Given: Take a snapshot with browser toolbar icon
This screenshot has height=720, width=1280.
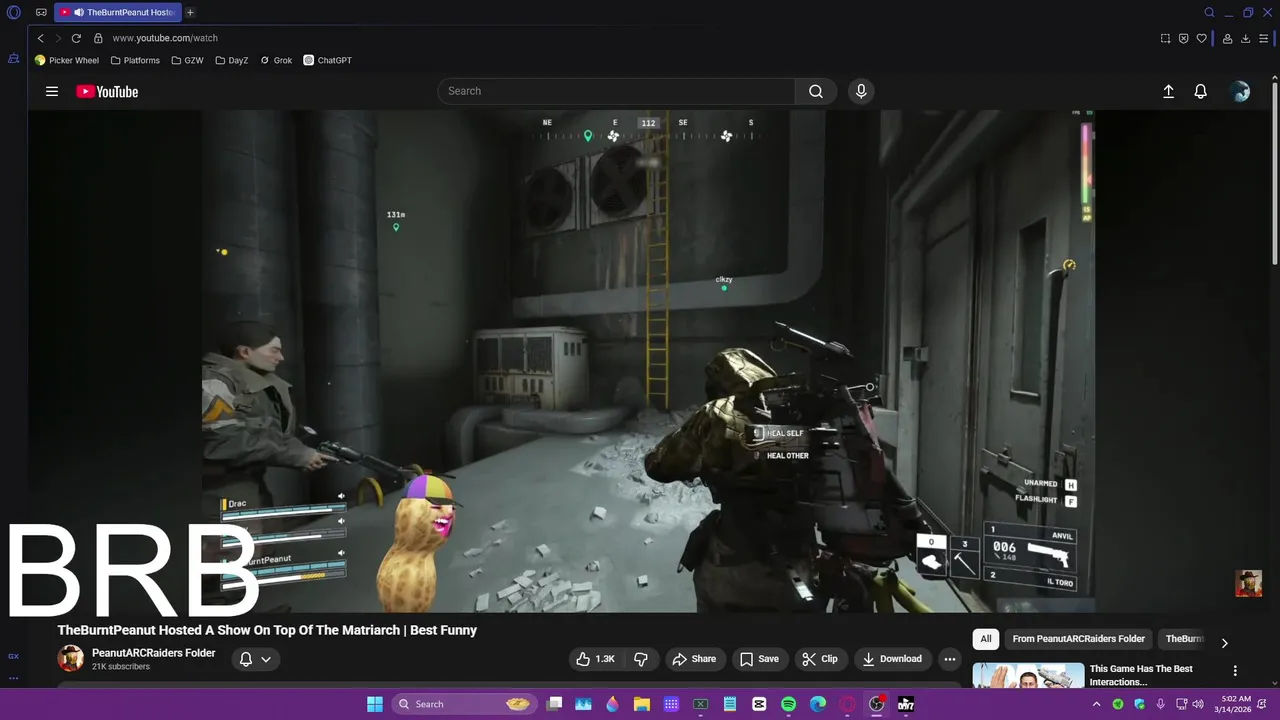Looking at the screenshot, I should pyautogui.click(x=1165, y=38).
